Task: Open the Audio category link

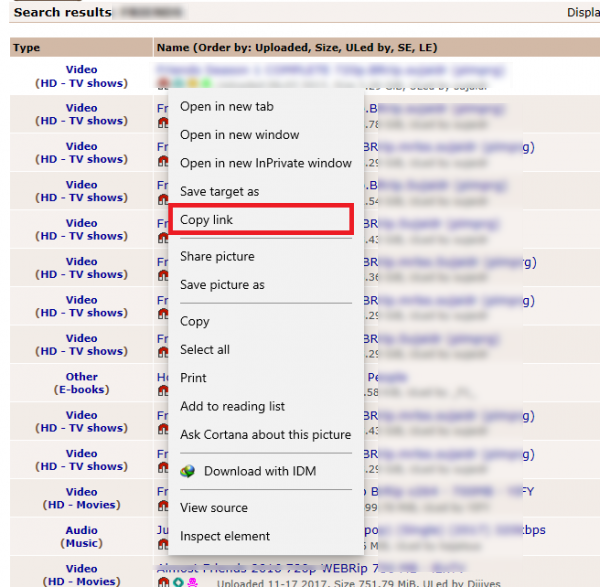Action: pyautogui.click(x=82, y=530)
